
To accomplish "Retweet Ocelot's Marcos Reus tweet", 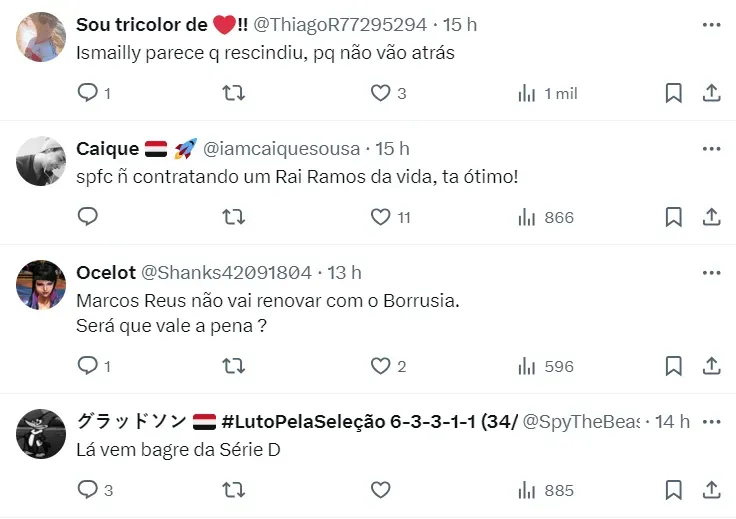I will (x=233, y=366).
